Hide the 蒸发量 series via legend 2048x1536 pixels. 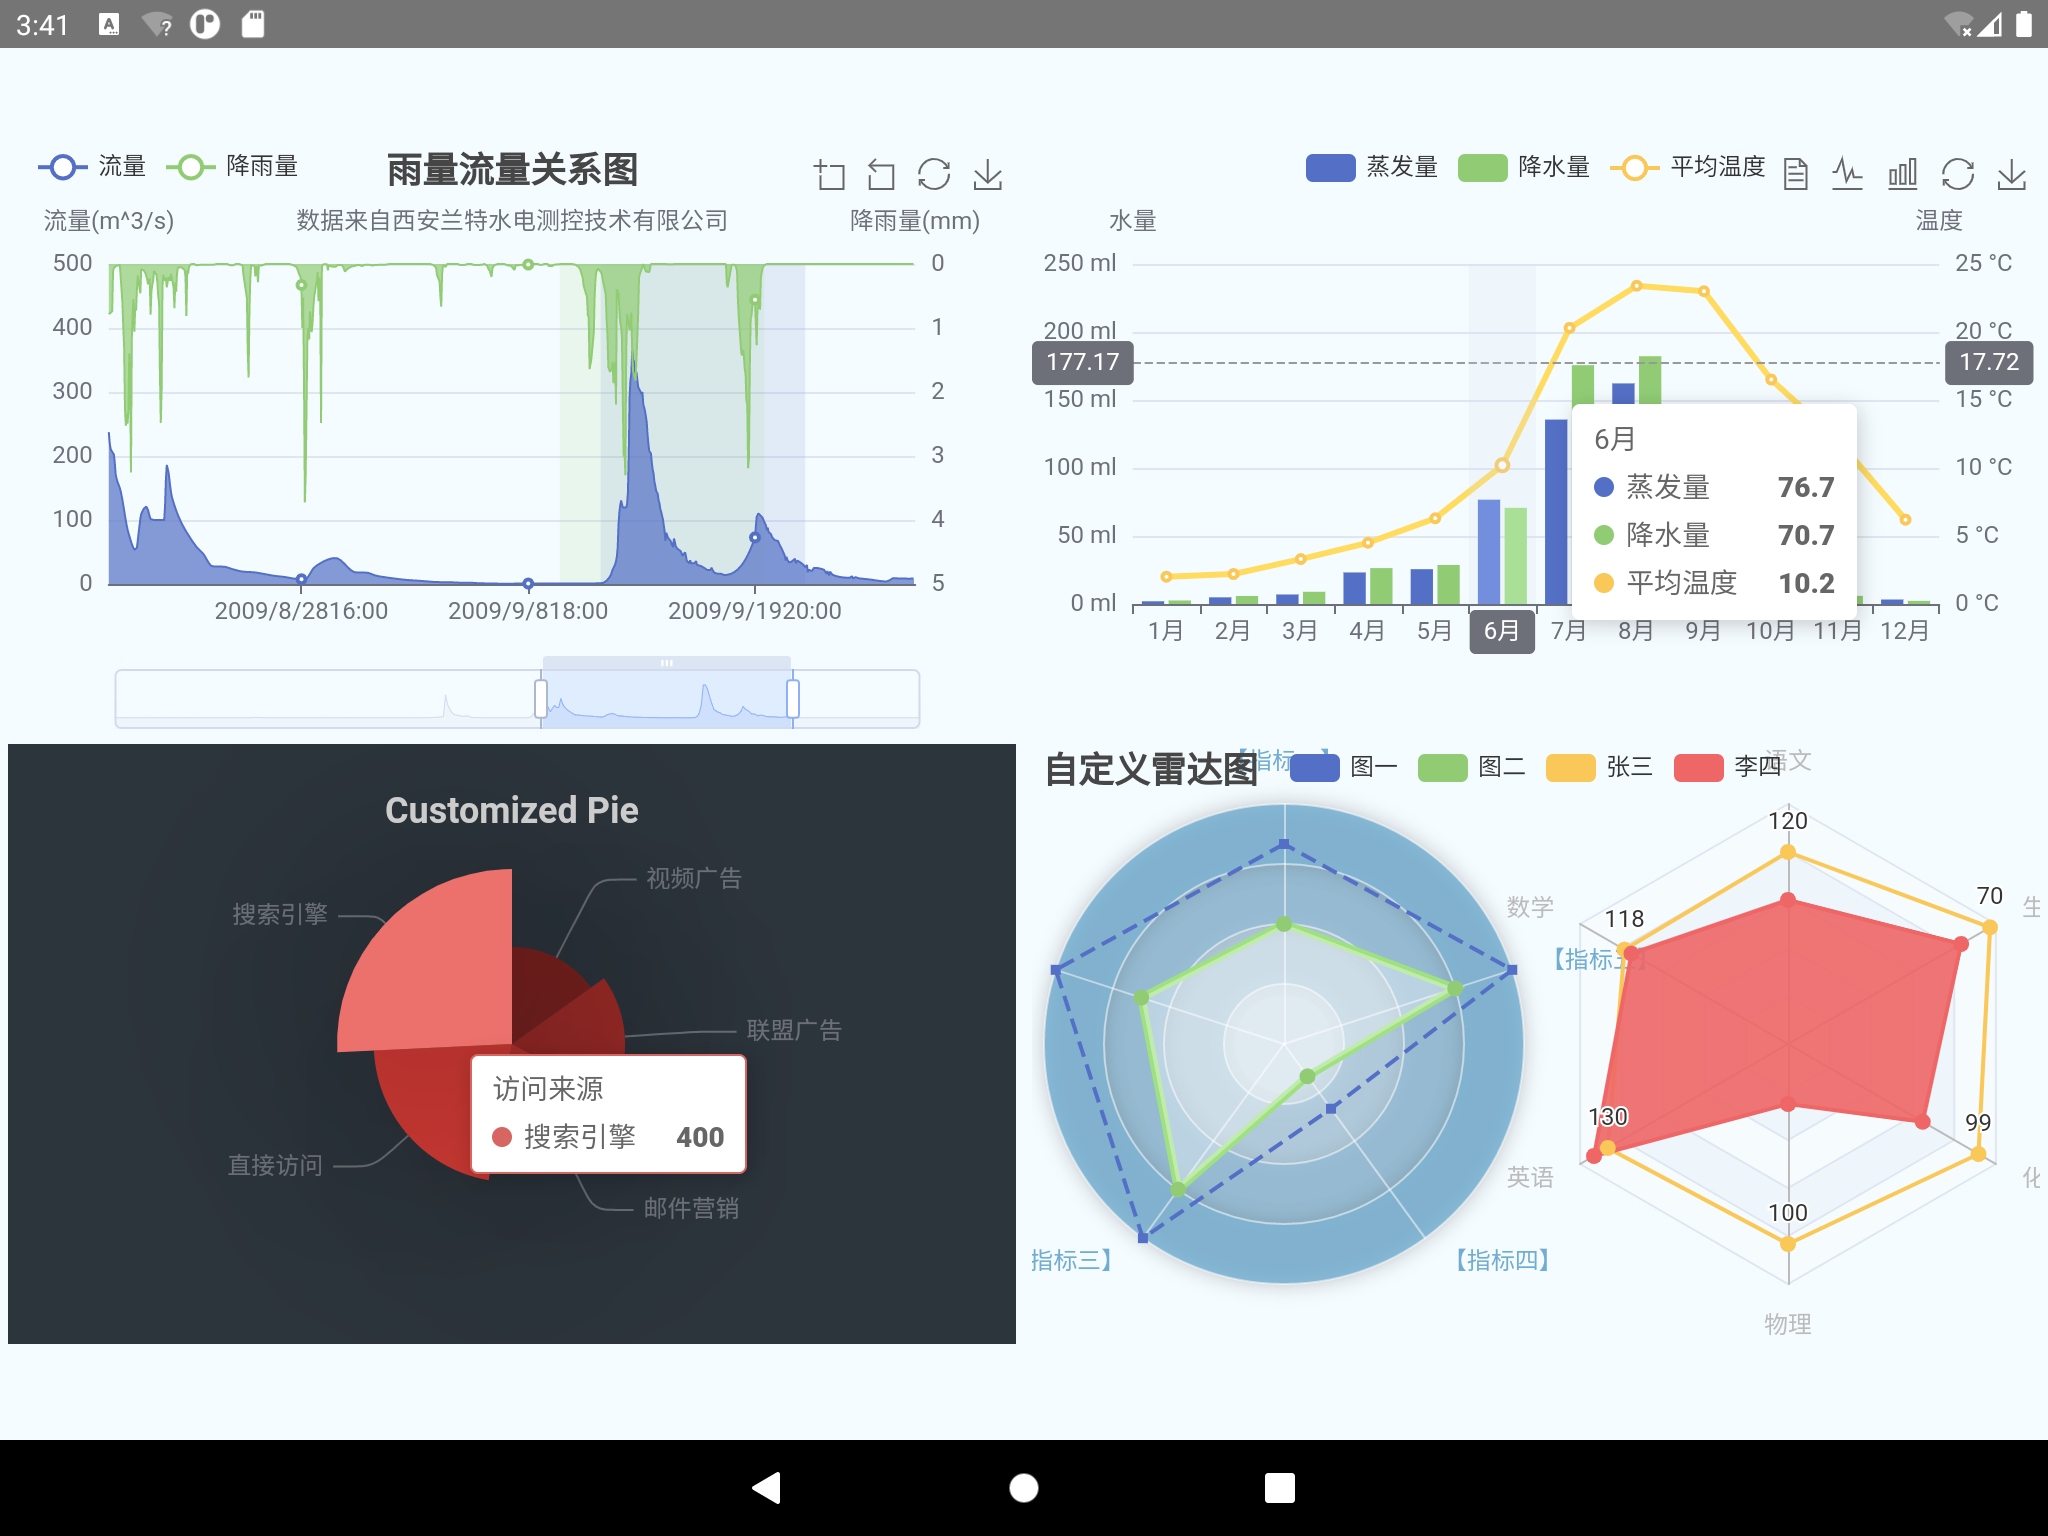click(x=1372, y=167)
